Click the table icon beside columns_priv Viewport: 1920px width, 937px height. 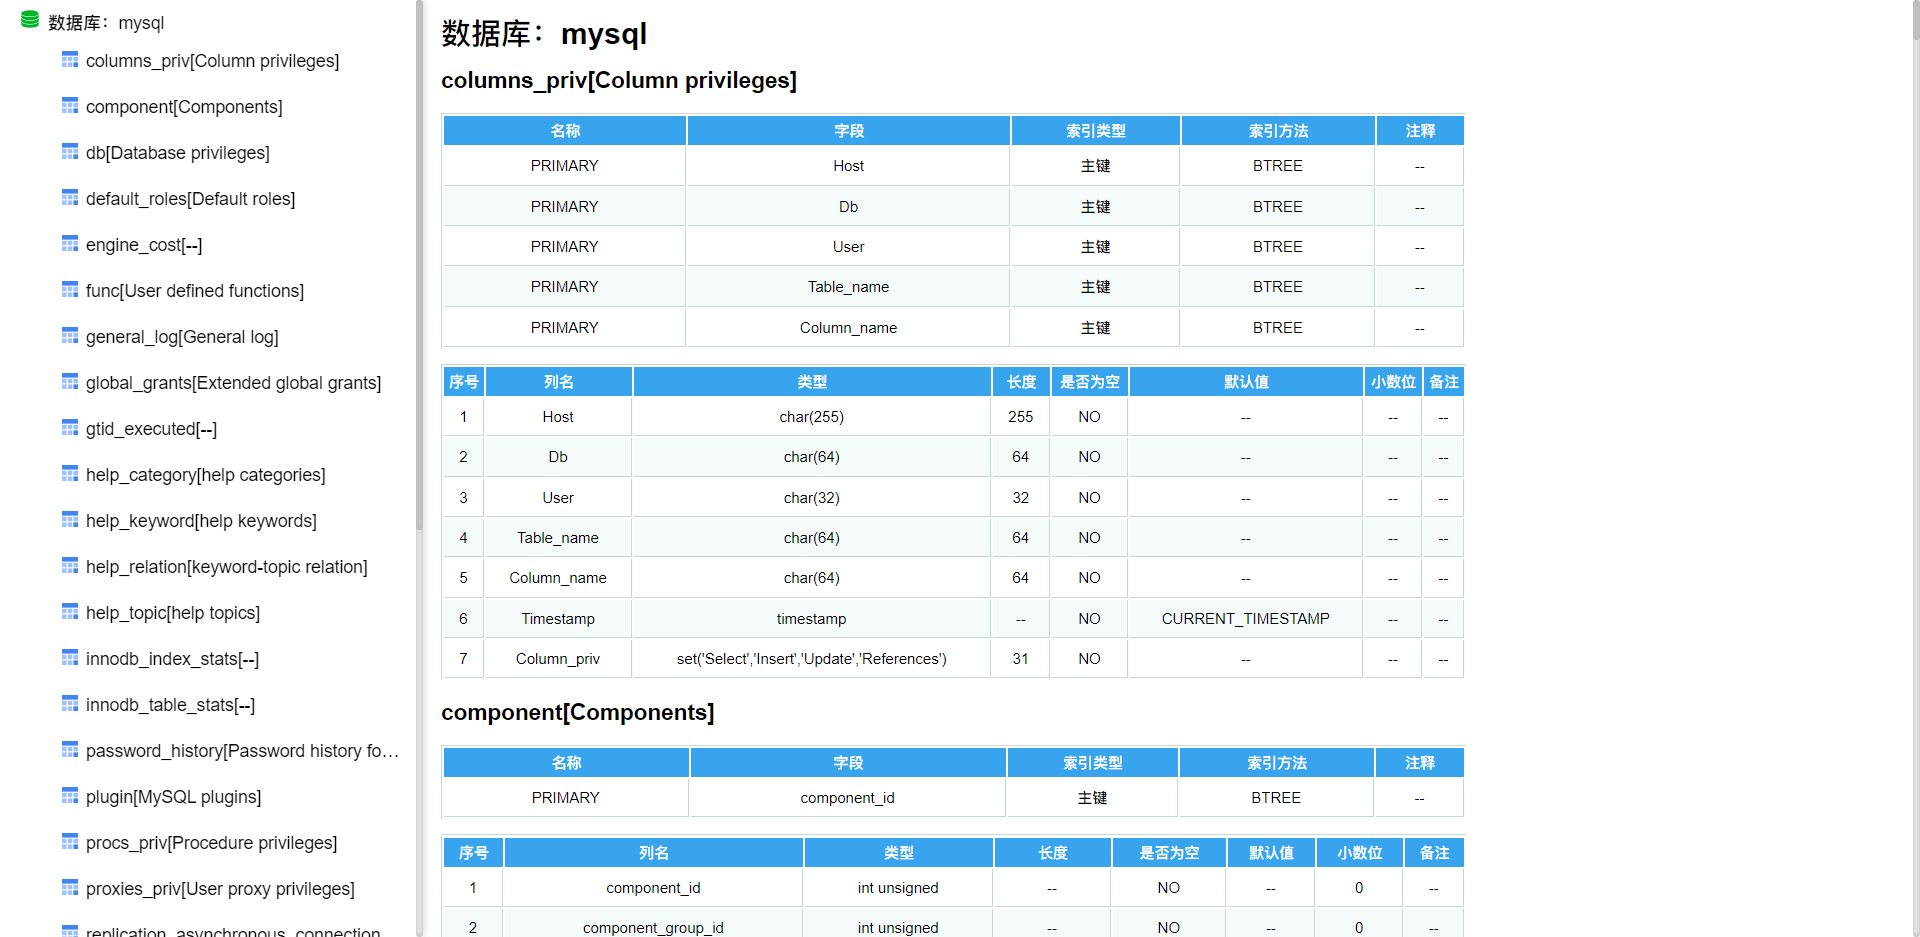(x=69, y=59)
